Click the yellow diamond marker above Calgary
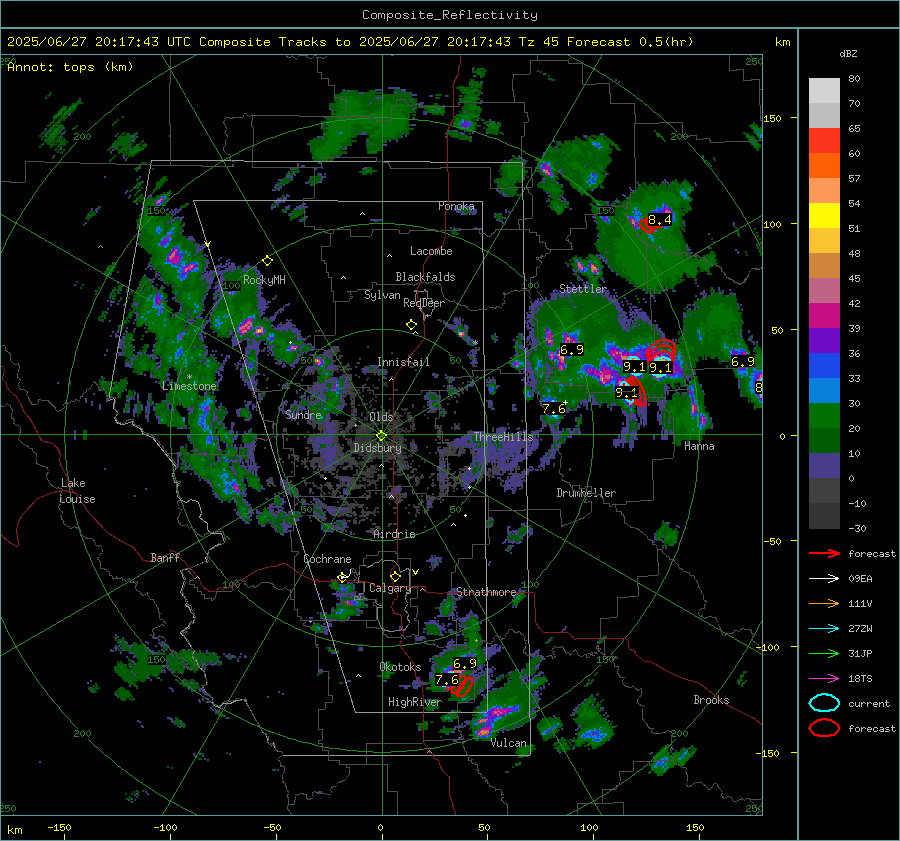 (395, 576)
